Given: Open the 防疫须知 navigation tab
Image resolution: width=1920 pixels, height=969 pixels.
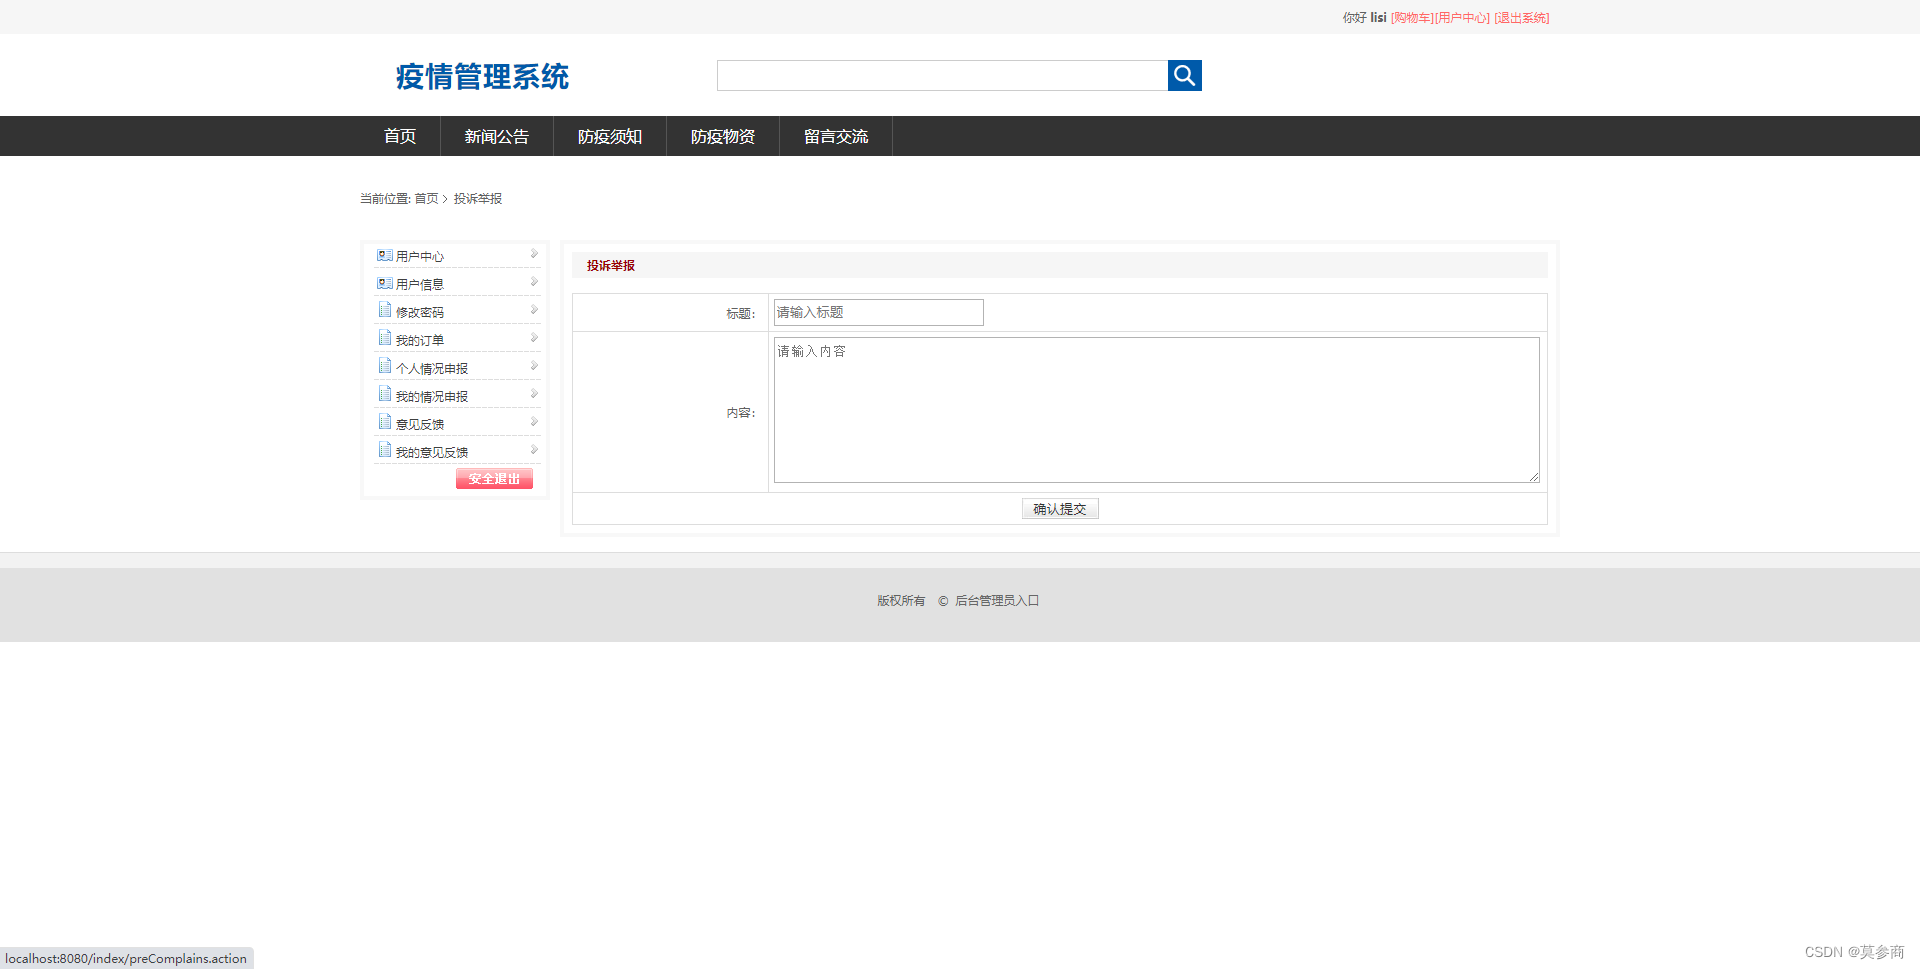Looking at the screenshot, I should click(610, 136).
